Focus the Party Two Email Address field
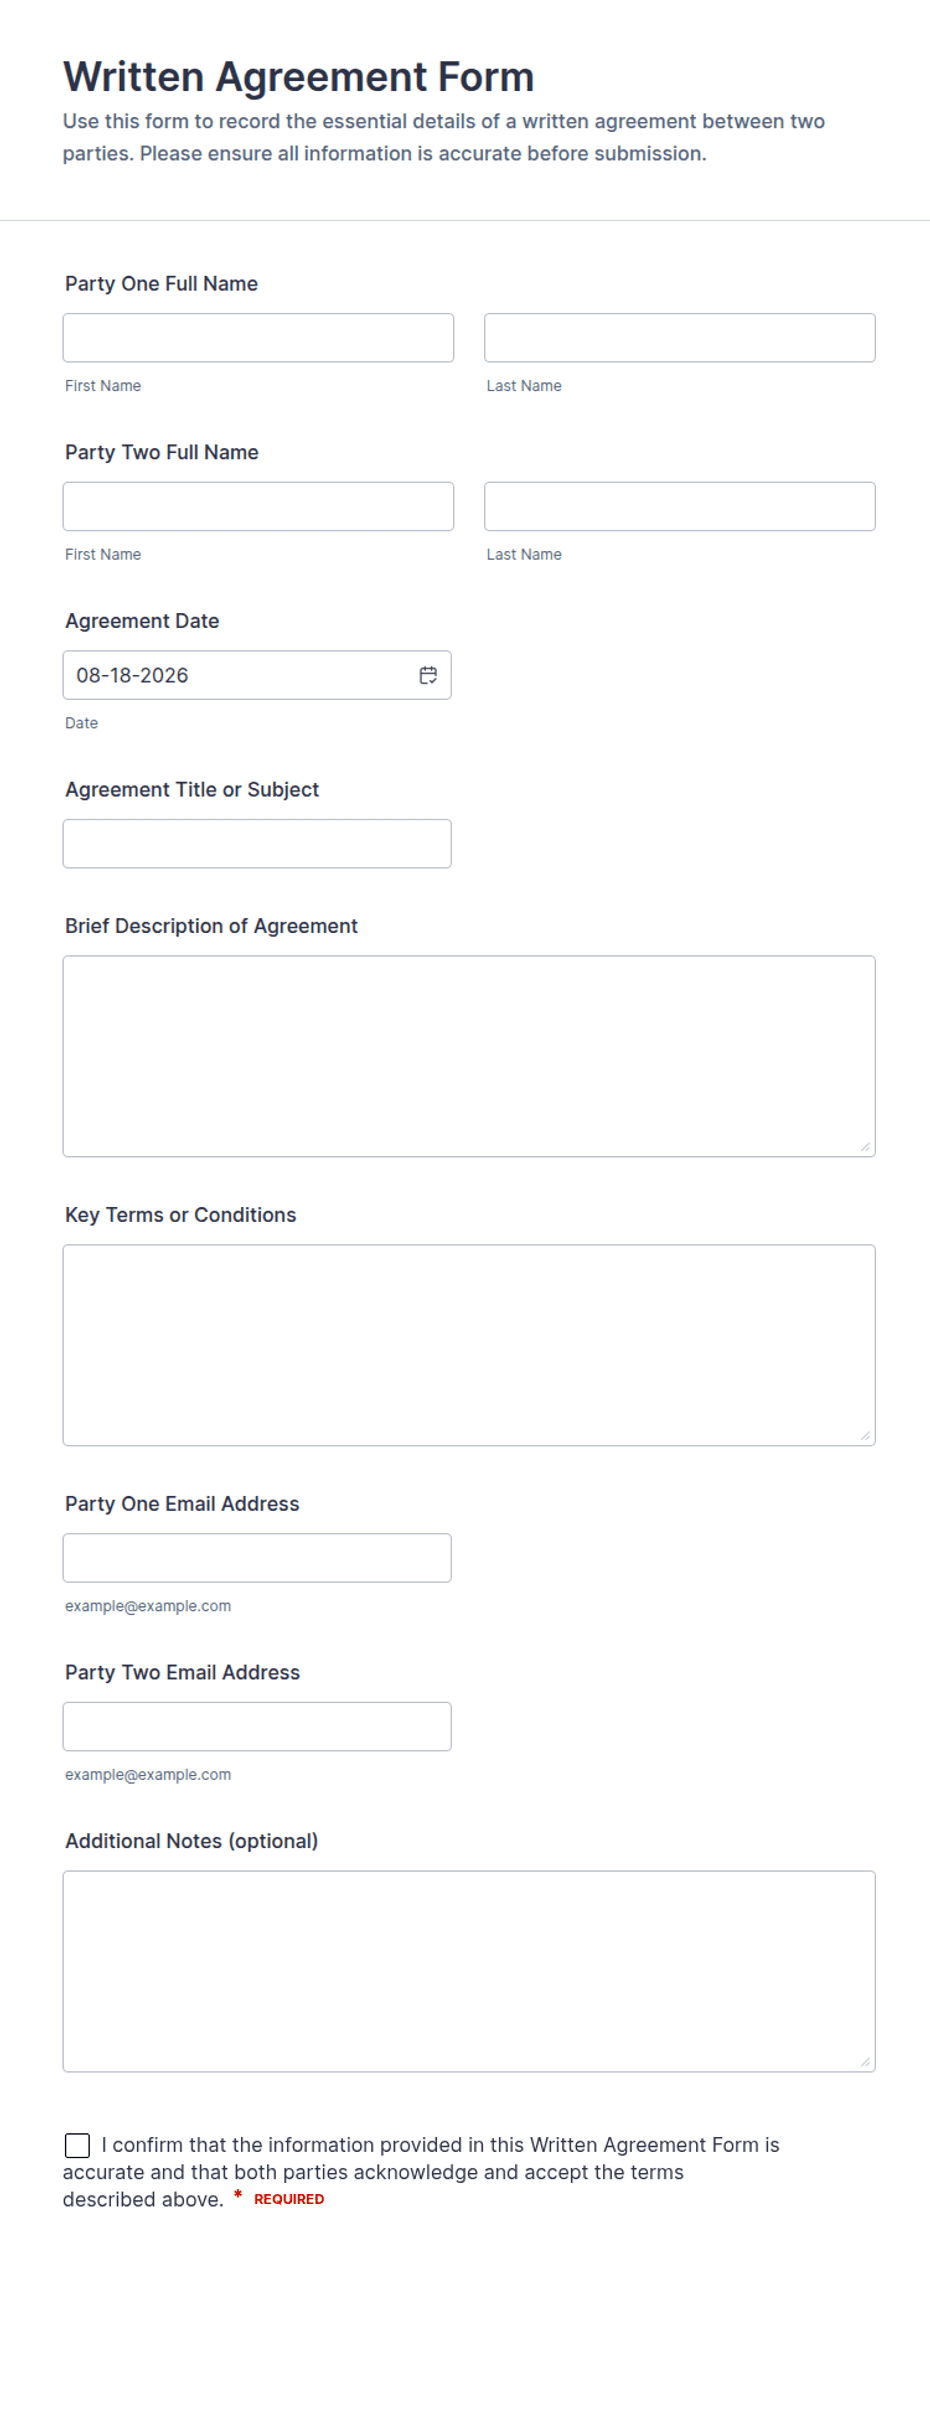Viewport: 930px width, 2418px height. point(257,1726)
